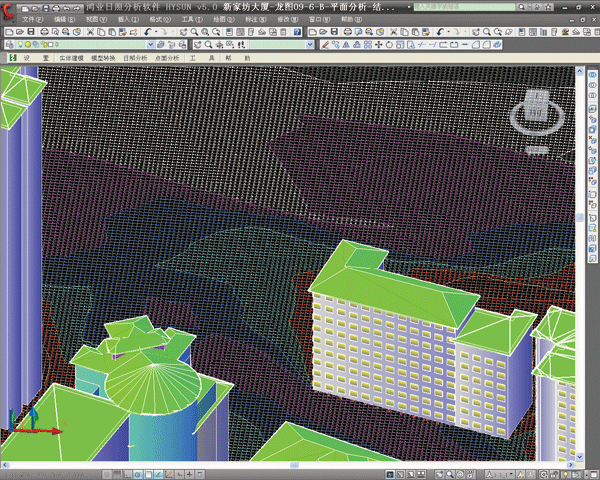This screenshot has width=600, height=480.
Task: Click the 实体建模 menu button
Action: click(x=73, y=59)
